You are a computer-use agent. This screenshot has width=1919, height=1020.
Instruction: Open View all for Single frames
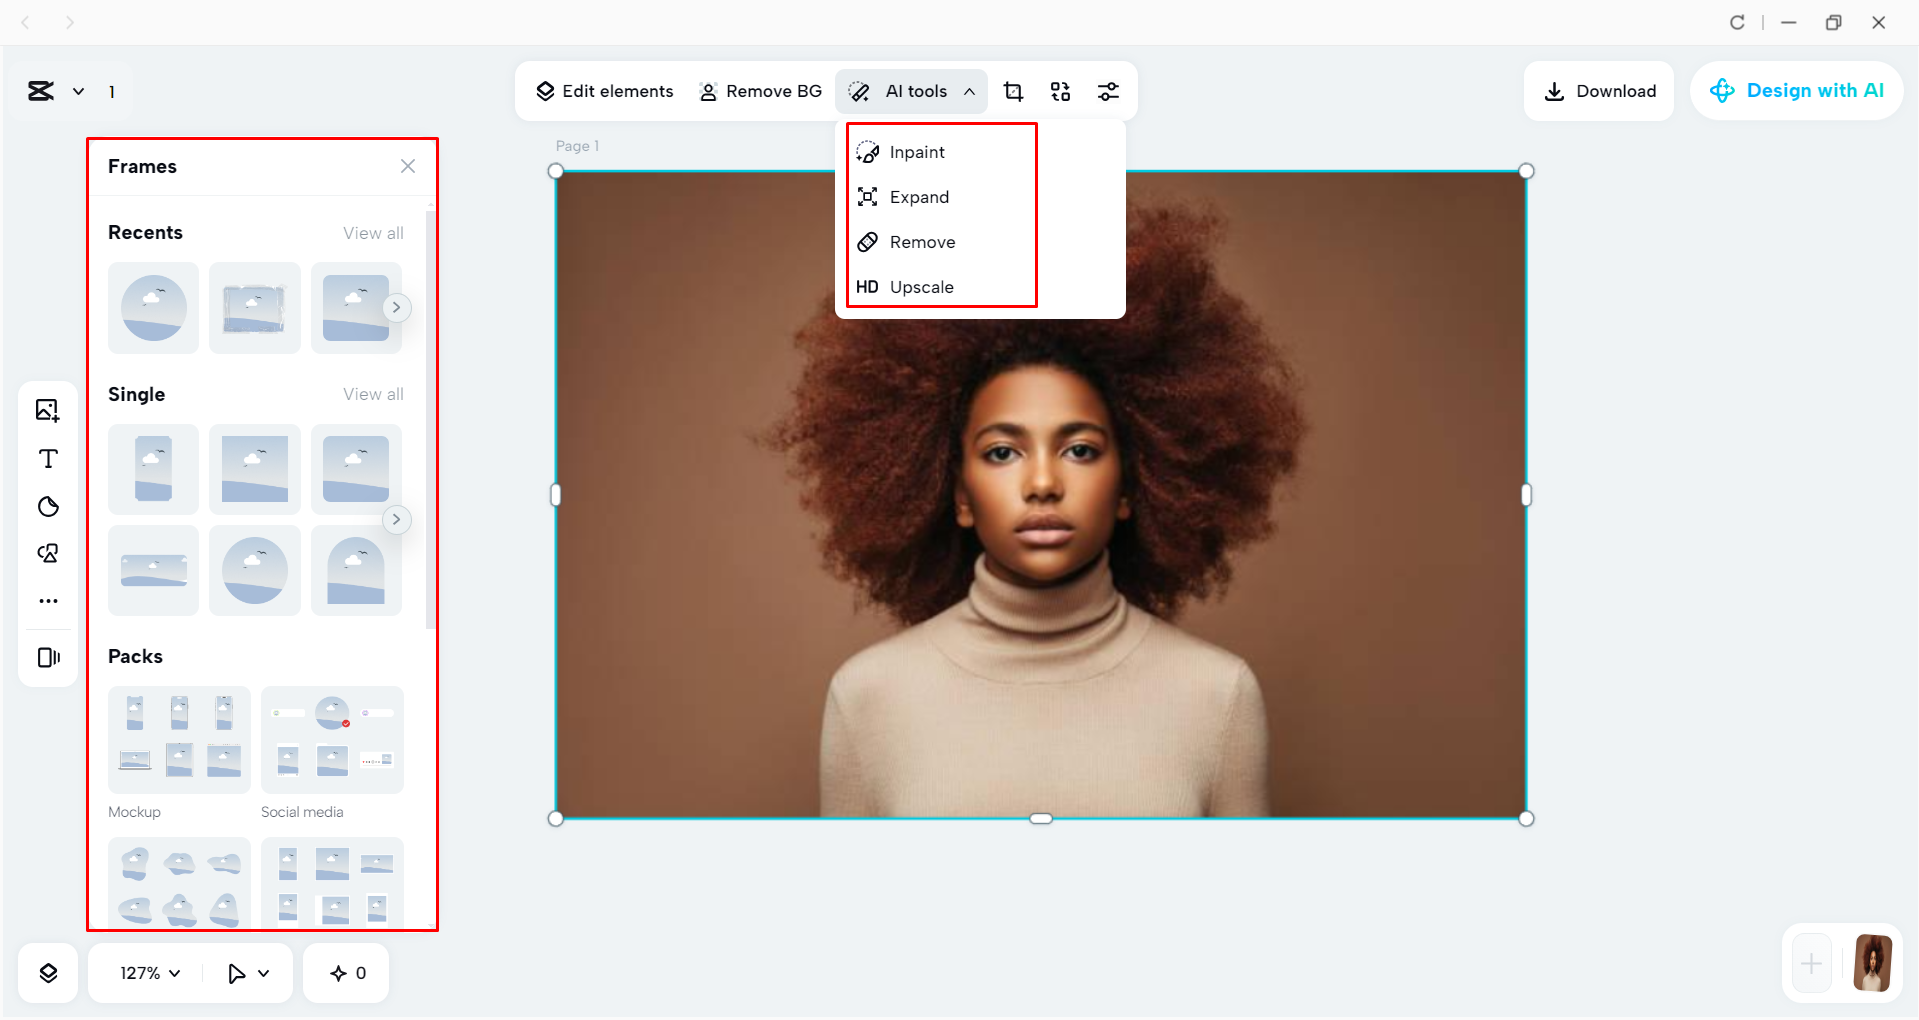[x=373, y=394]
